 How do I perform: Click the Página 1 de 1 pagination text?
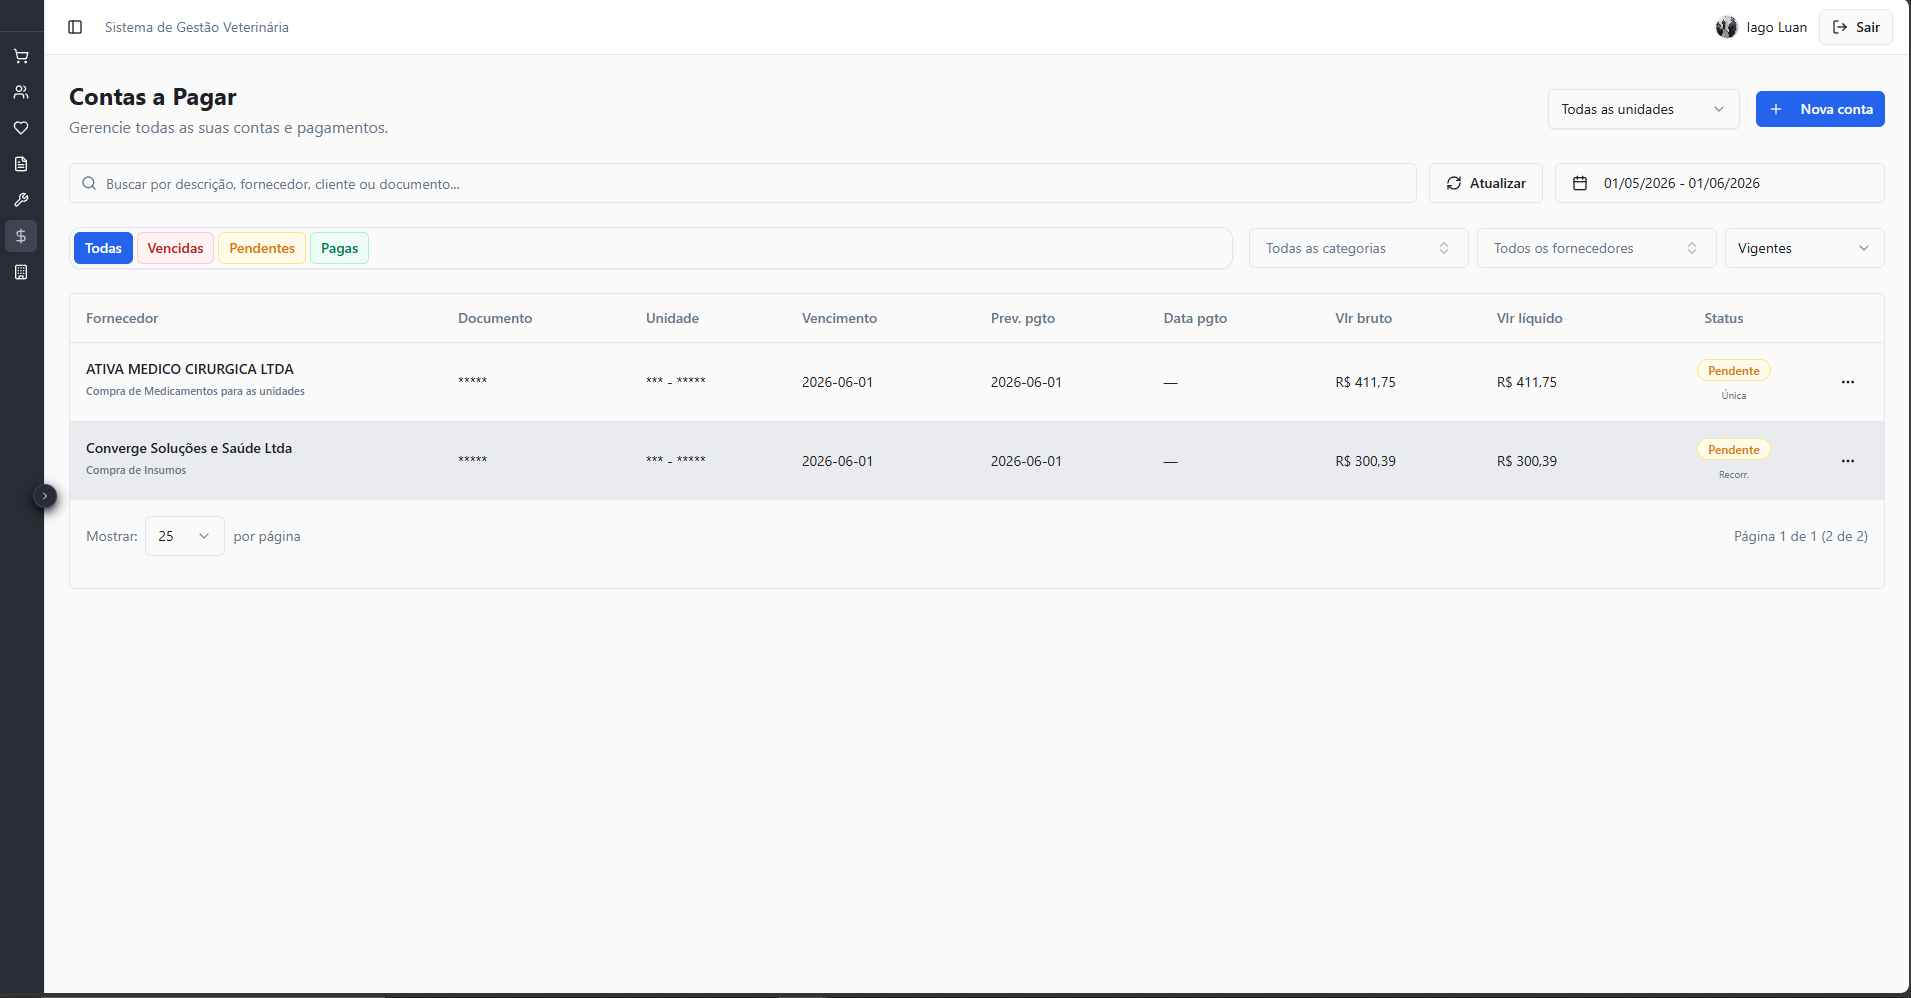tap(1800, 536)
